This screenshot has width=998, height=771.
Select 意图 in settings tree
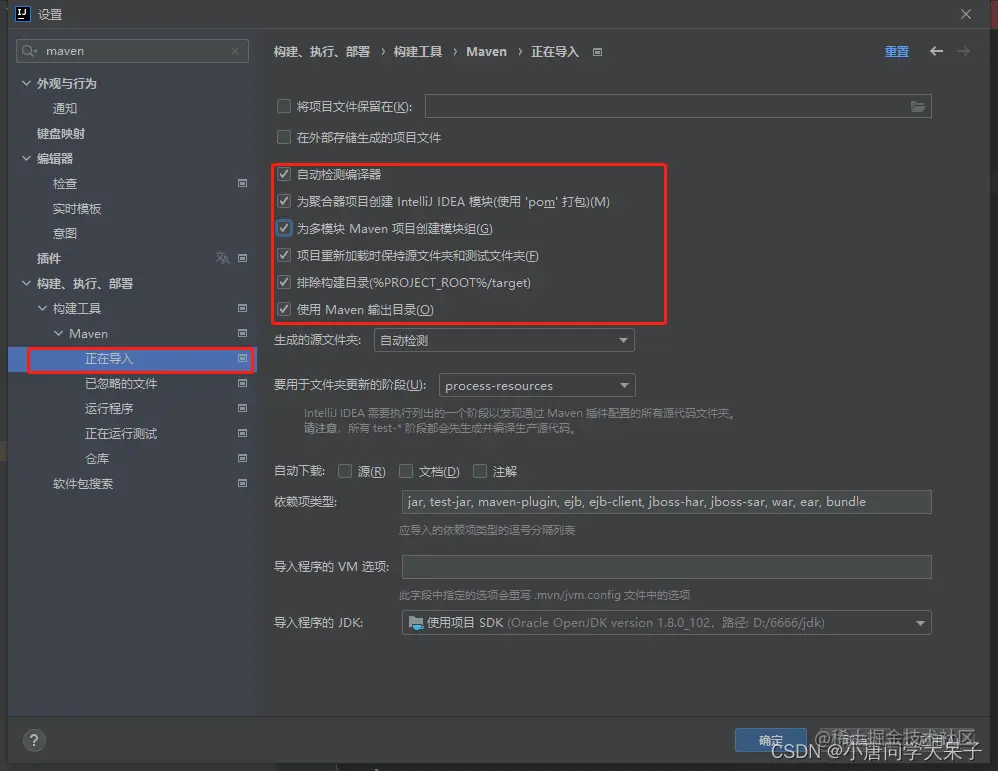point(65,233)
